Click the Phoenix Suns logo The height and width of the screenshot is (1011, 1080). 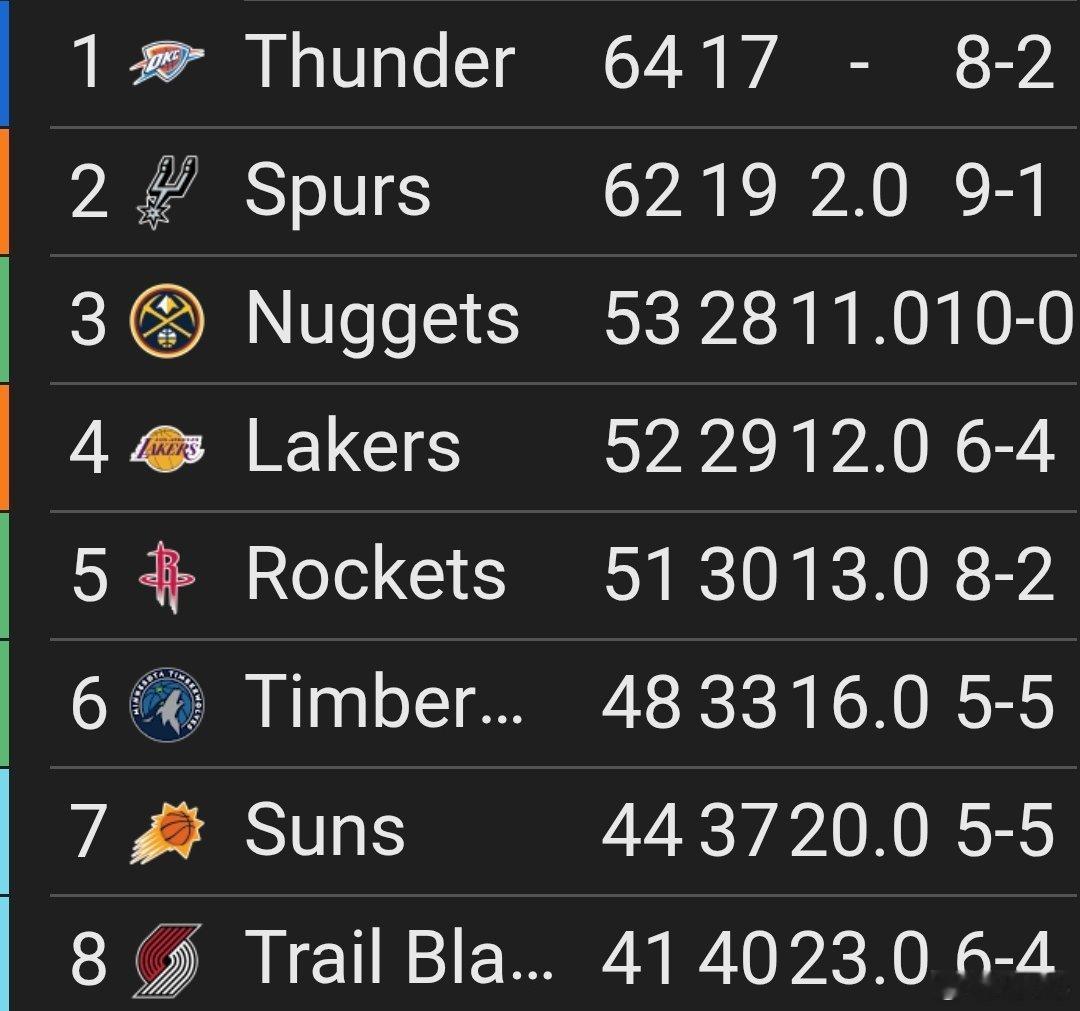coord(167,833)
